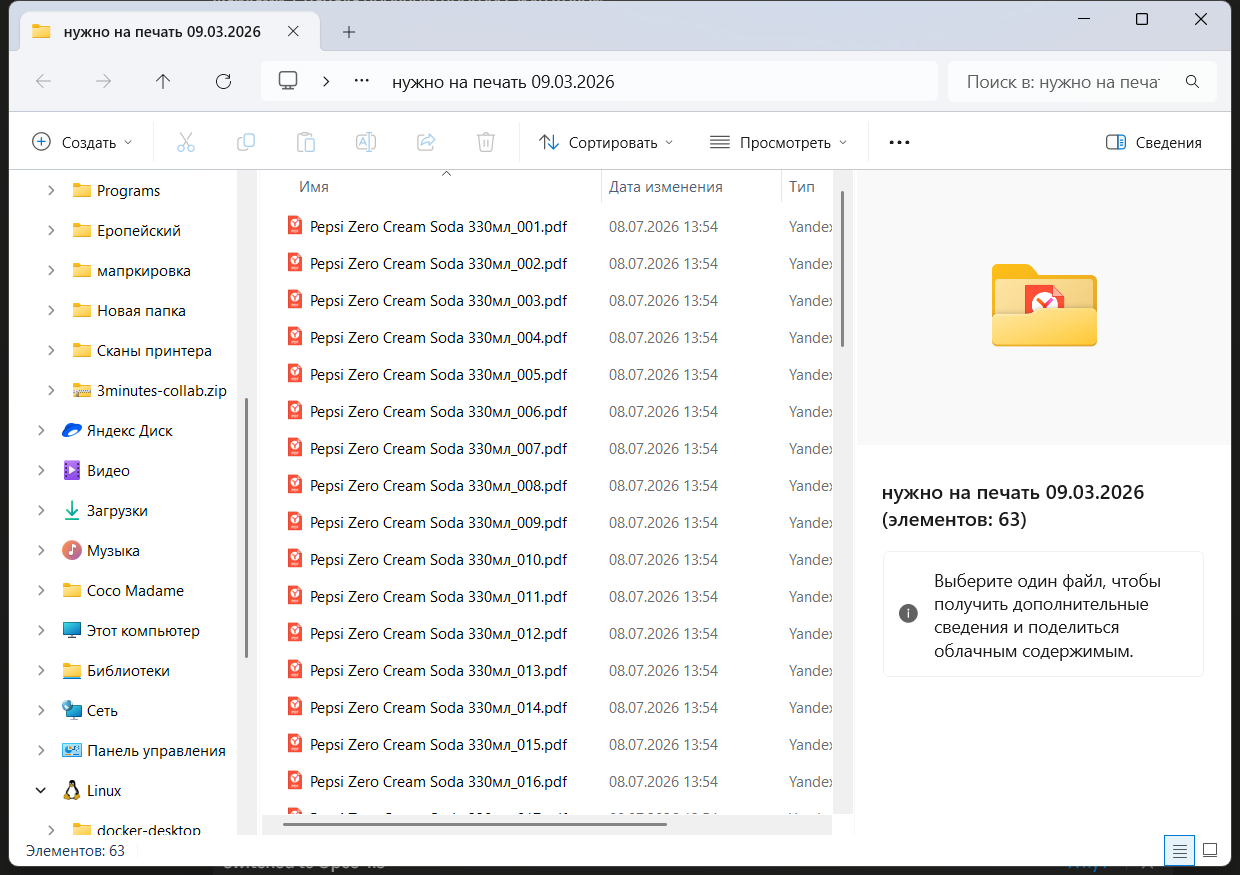The image size is (1240, 875).
Task: Go forward with the right arrow
Action: (x=103, y=81)
